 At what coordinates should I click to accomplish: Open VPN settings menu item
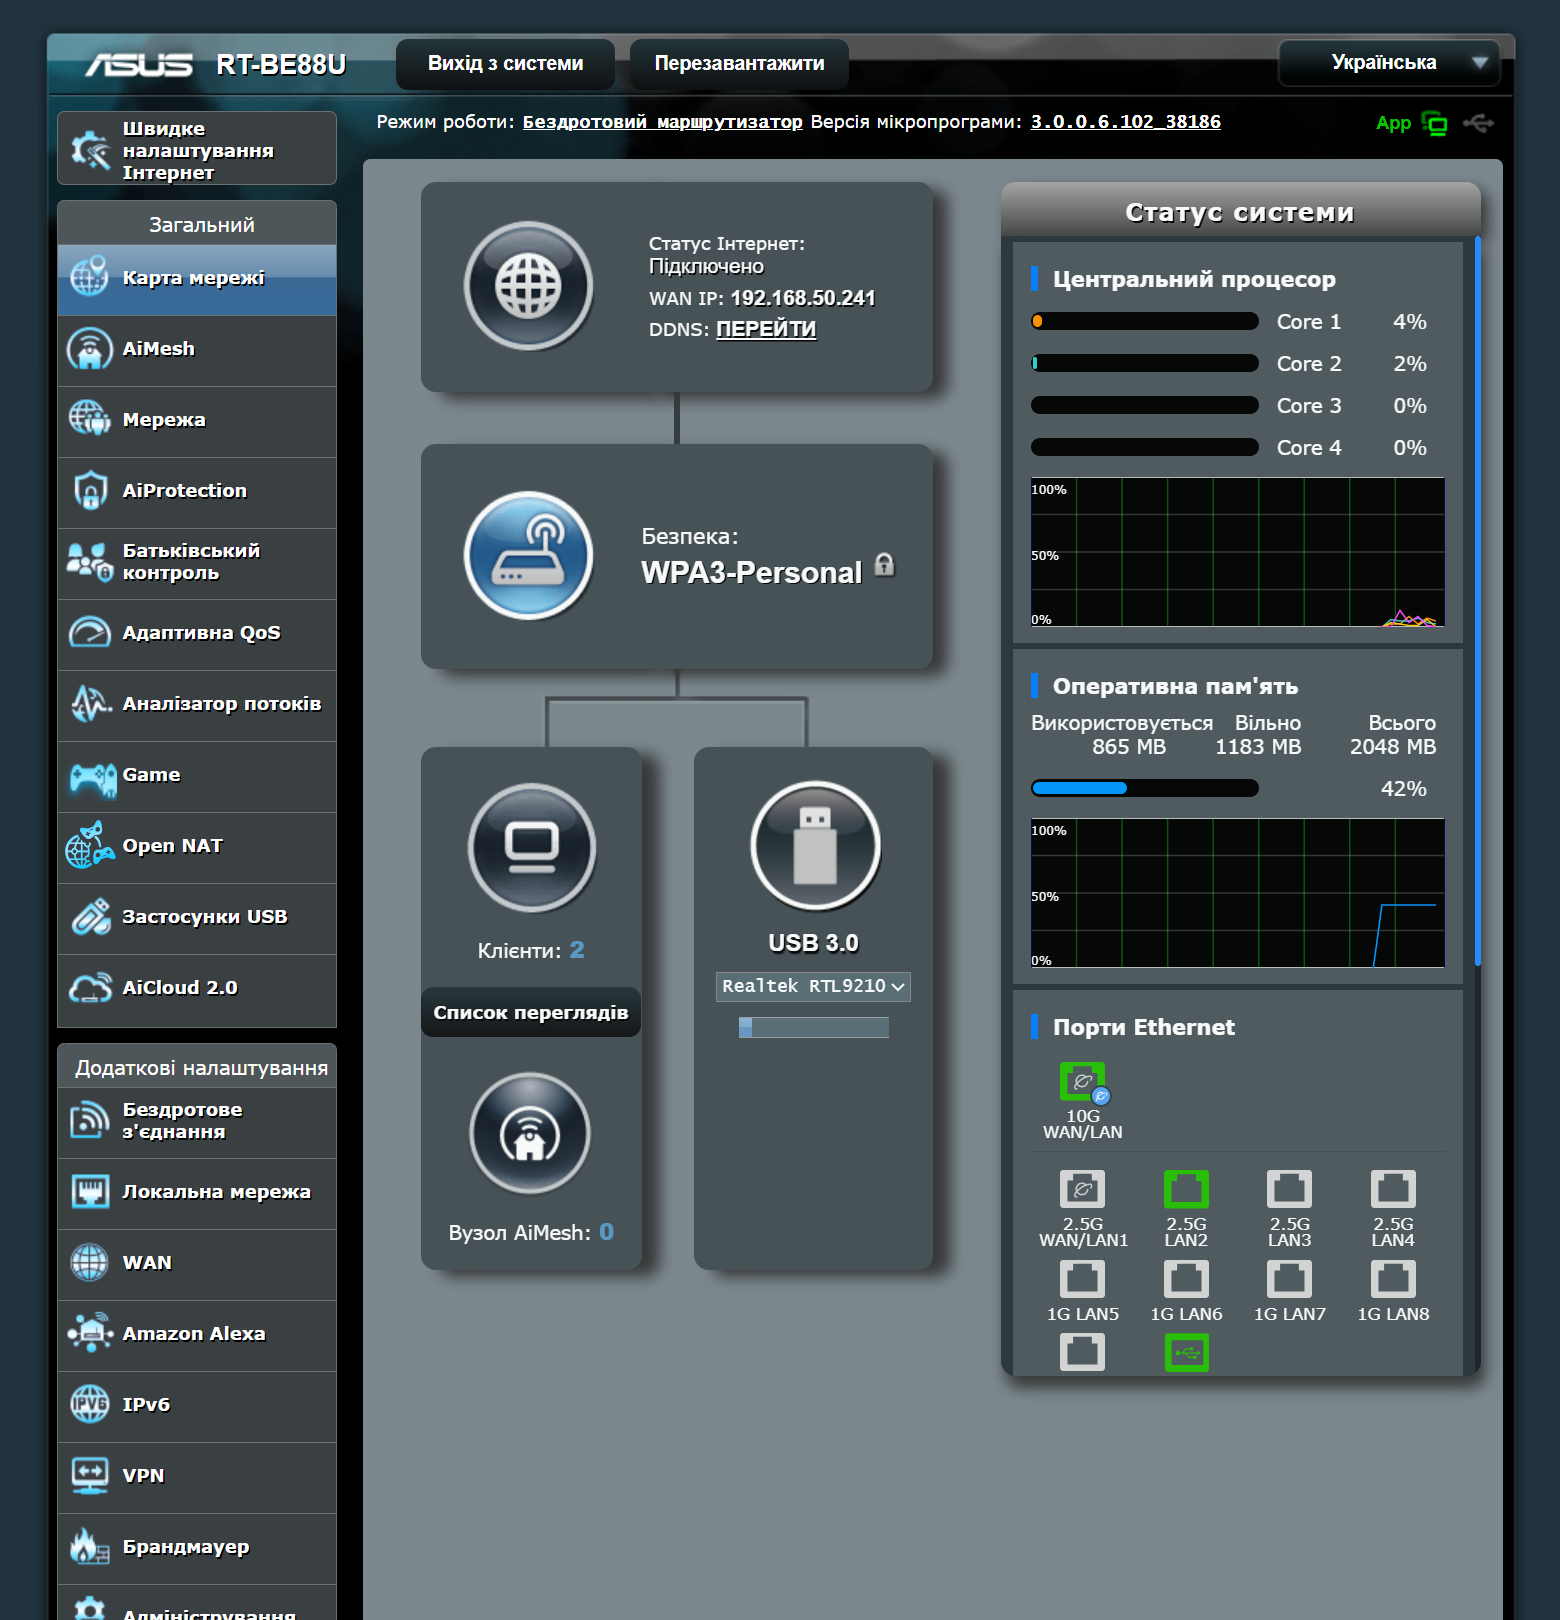click(x=197, y=1478)
